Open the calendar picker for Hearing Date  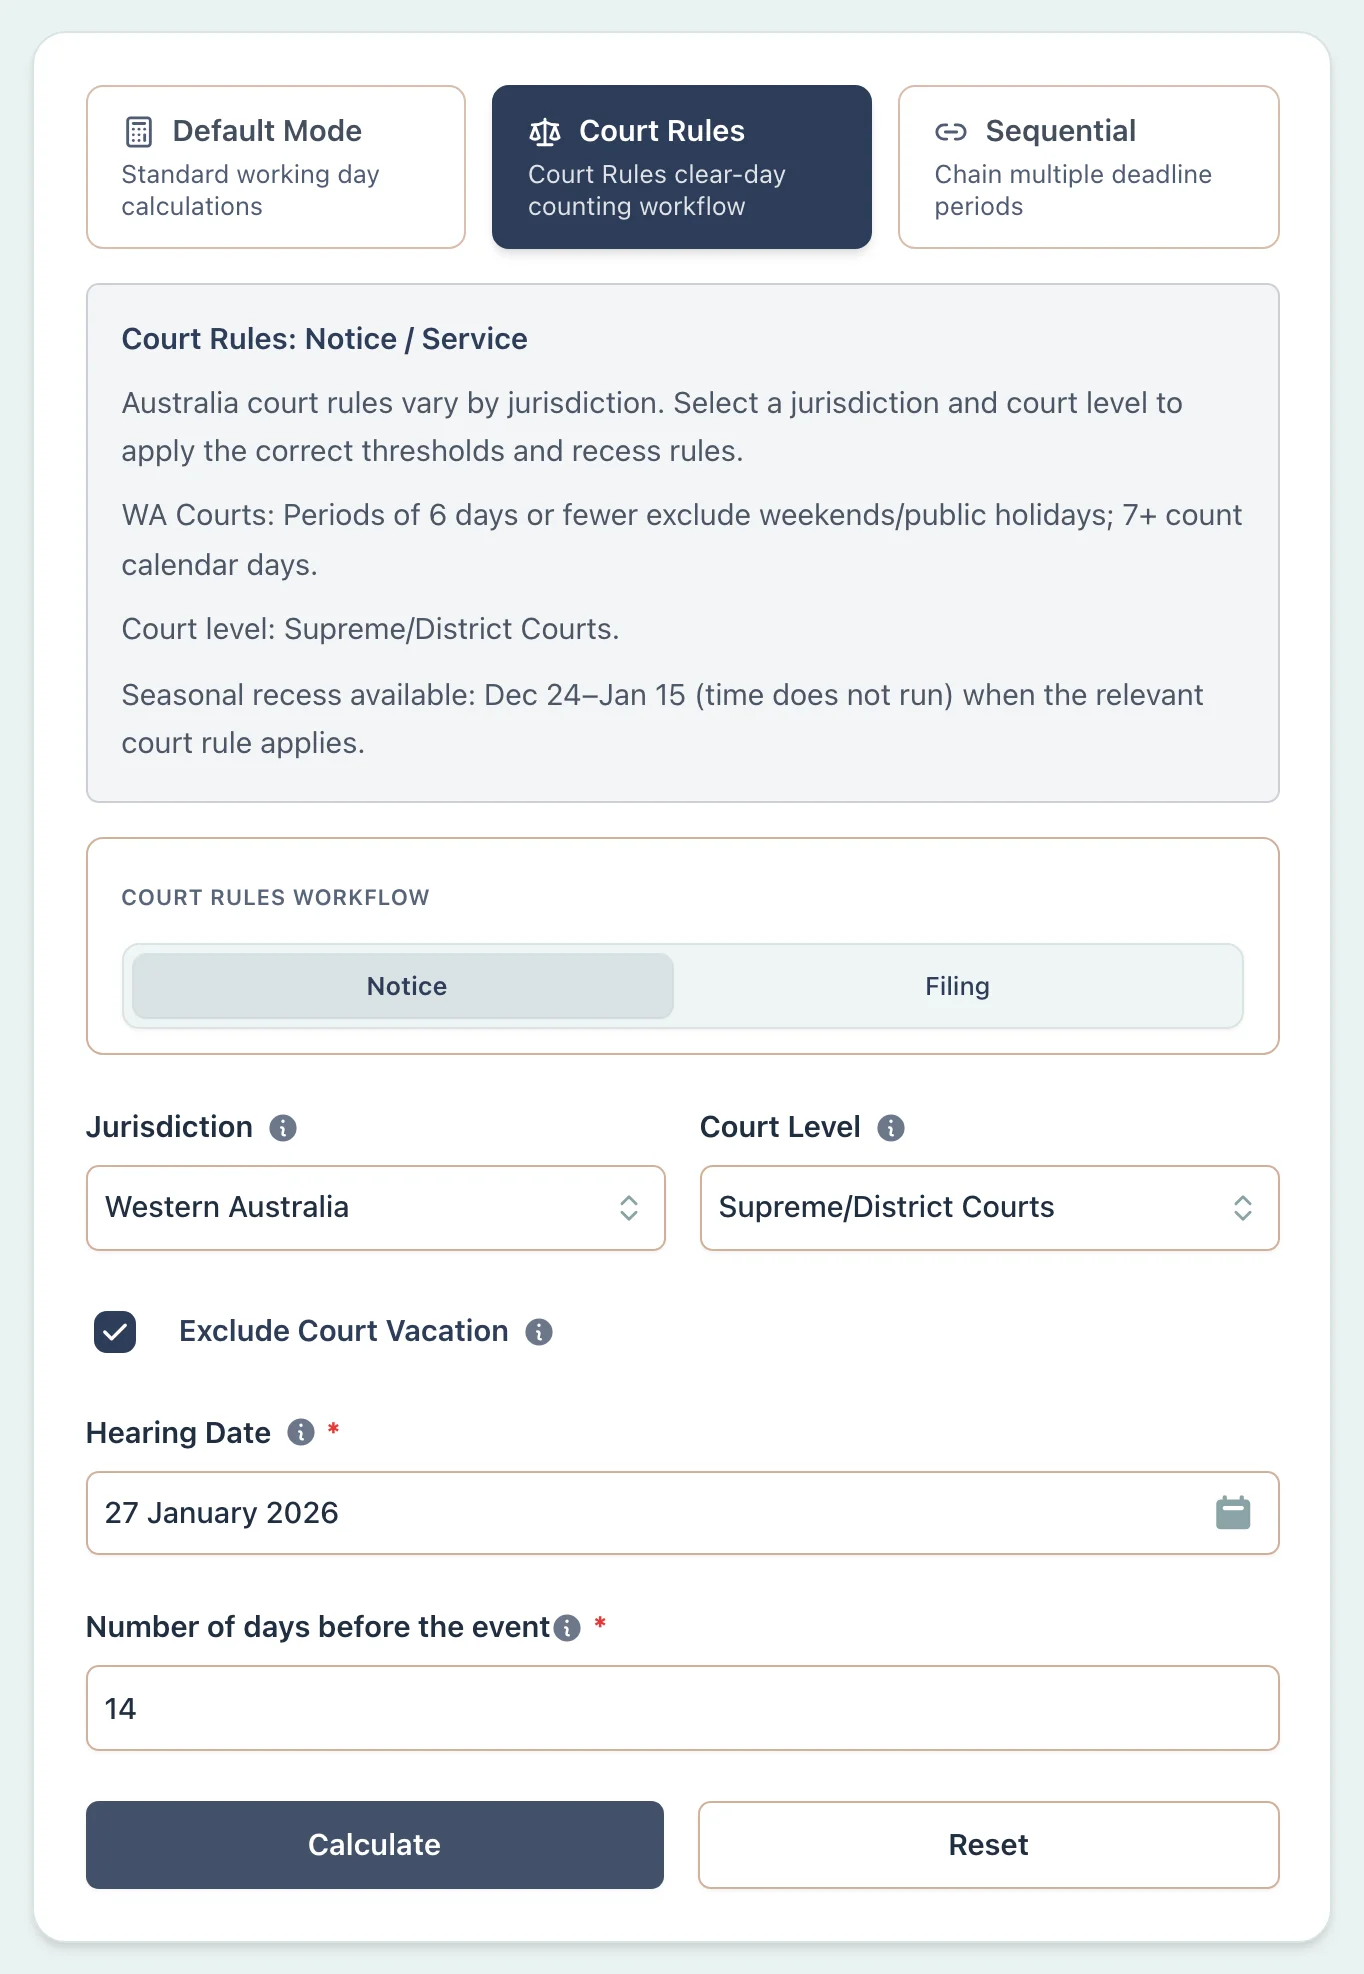tap(1233, 1513)
